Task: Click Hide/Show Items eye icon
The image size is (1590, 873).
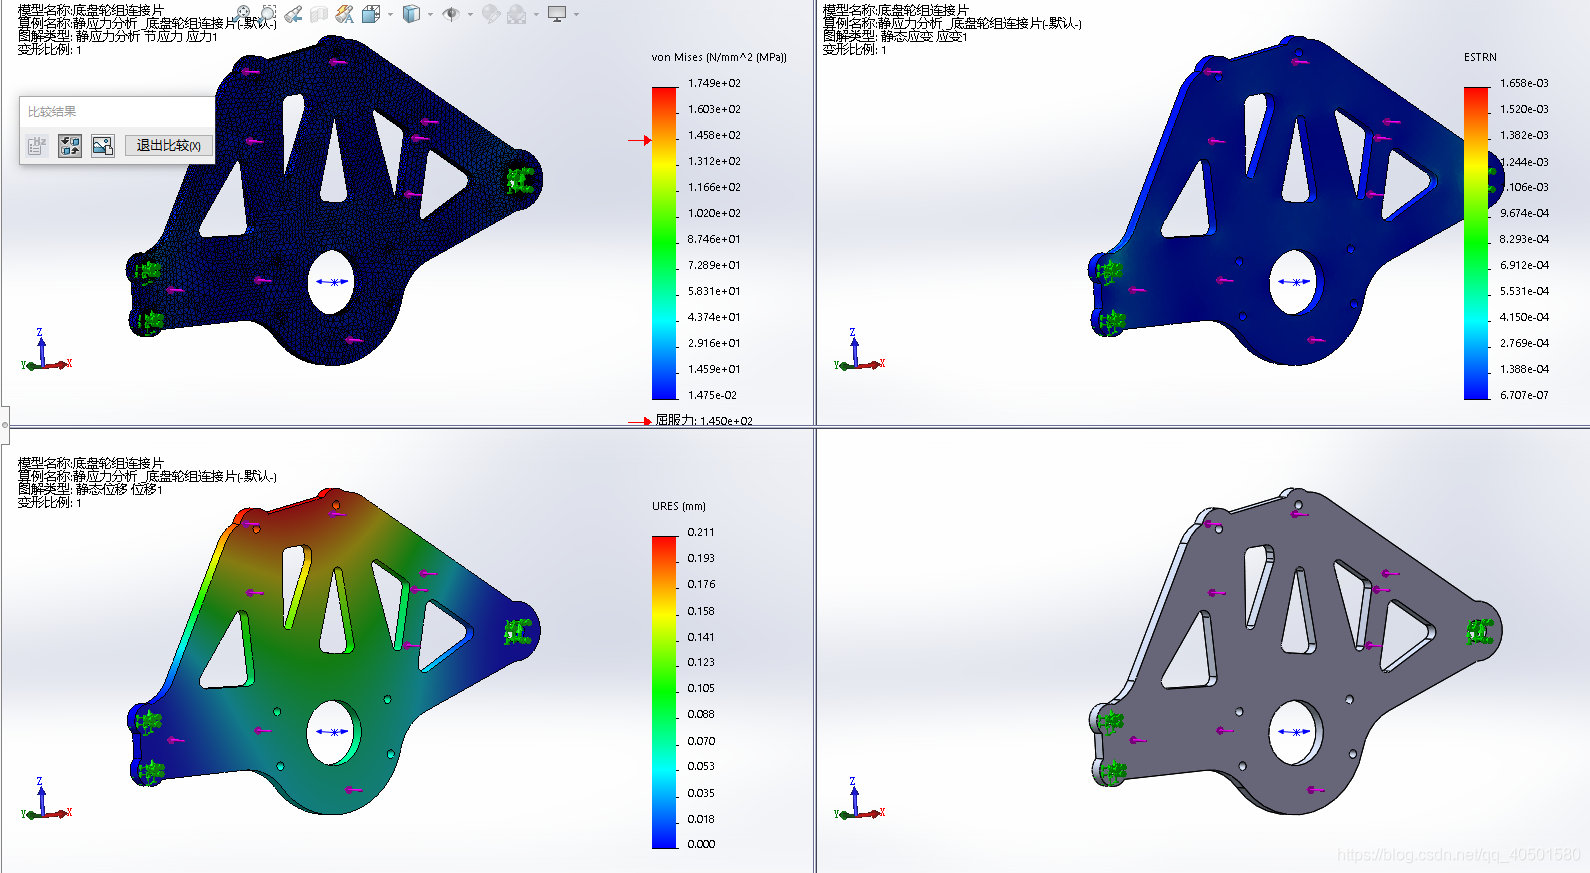Action: (451, 14)
